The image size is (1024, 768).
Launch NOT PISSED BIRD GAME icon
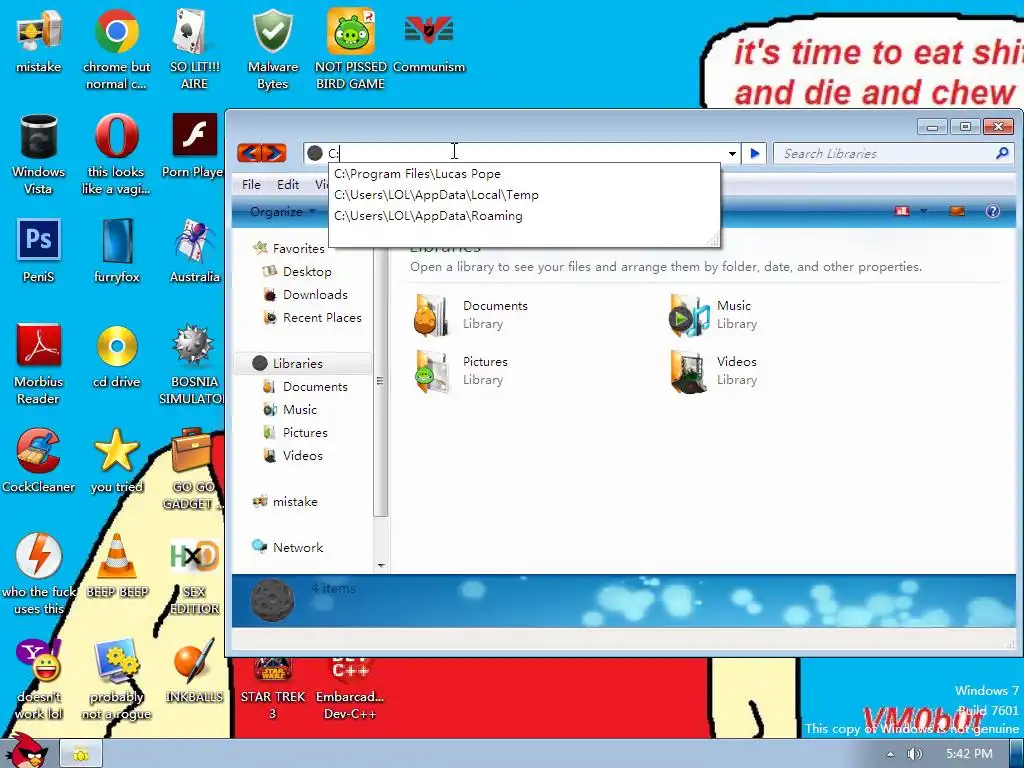(351, 50)
